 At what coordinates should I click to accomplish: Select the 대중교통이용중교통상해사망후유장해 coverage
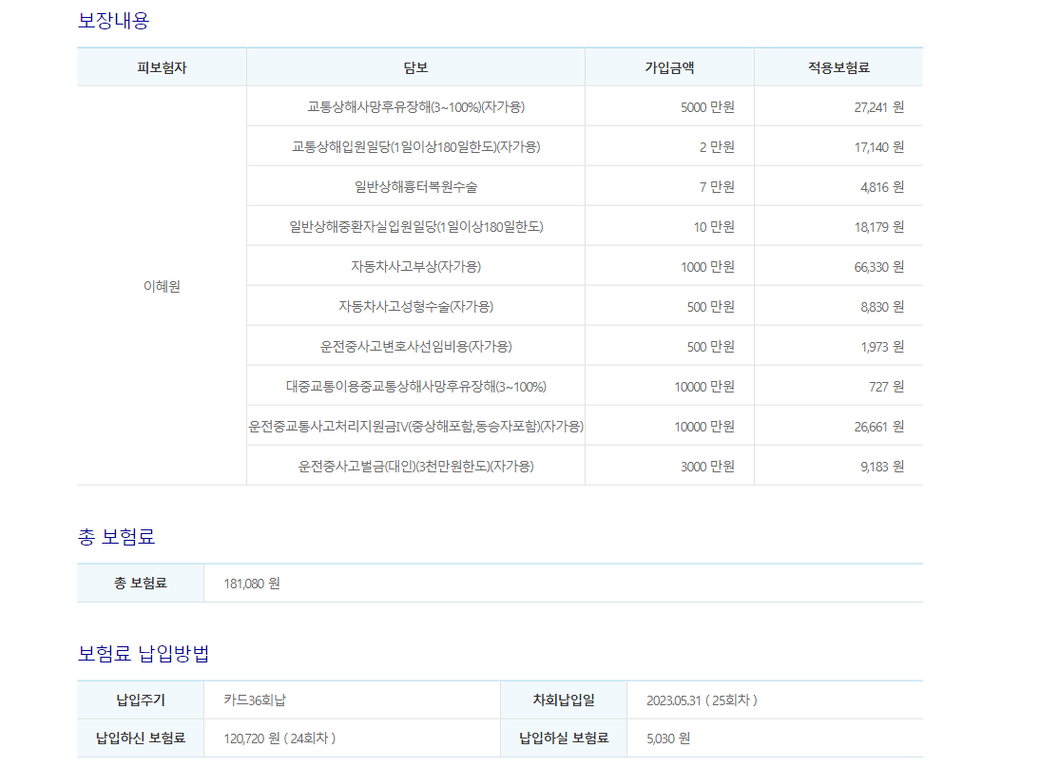[x=415, y=387]
